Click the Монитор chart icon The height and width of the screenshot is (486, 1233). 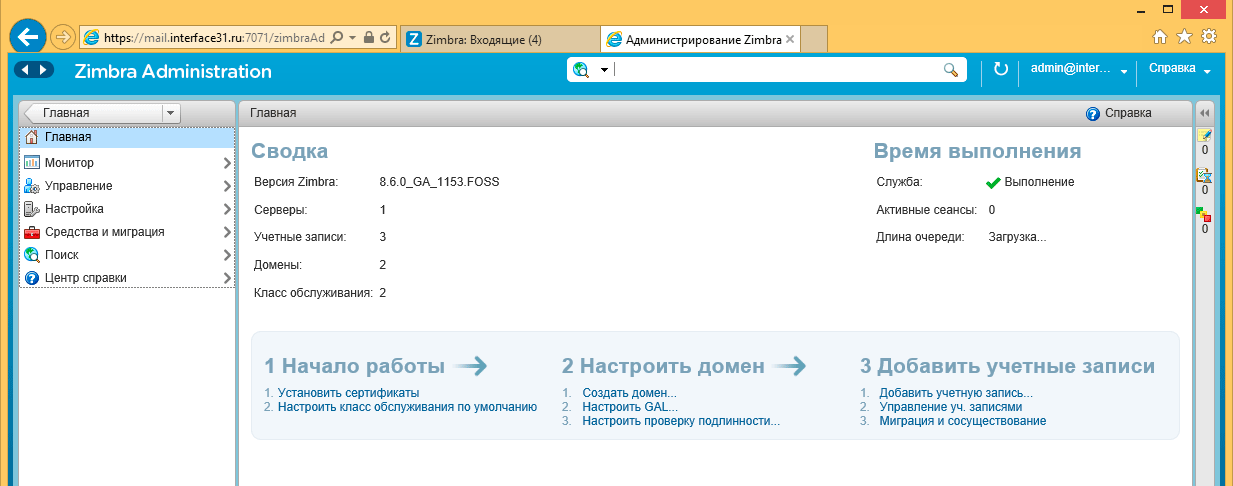coord(32,162)
